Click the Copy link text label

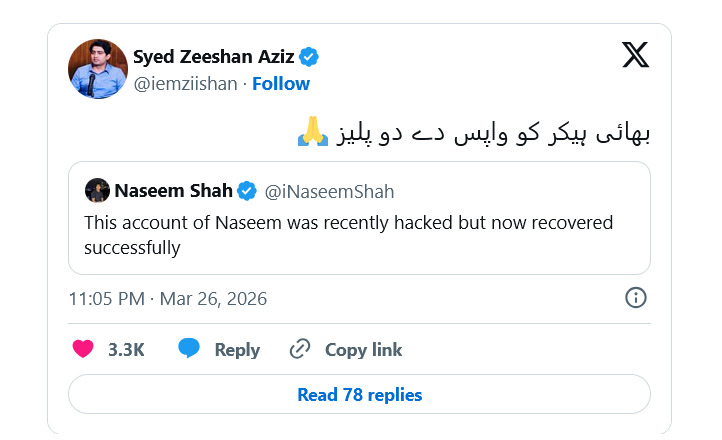(x=363, y=349)
